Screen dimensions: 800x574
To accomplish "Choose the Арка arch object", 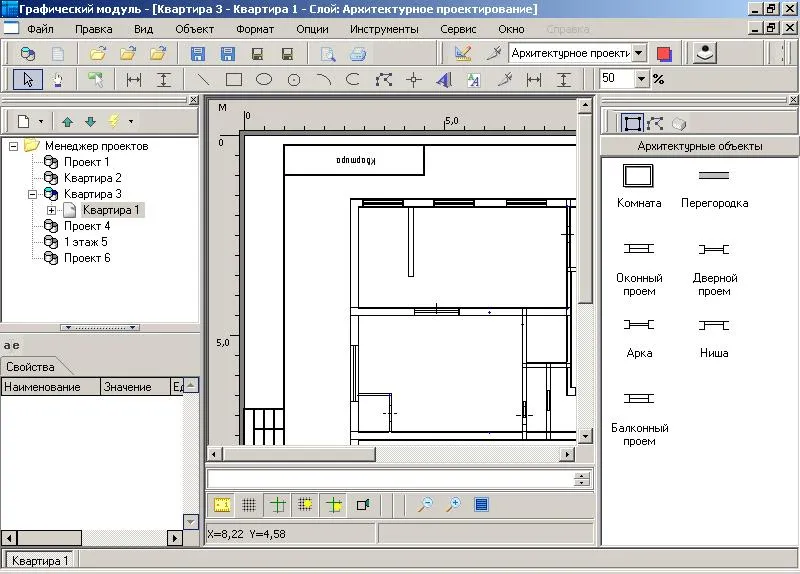I will pos(639,338).
